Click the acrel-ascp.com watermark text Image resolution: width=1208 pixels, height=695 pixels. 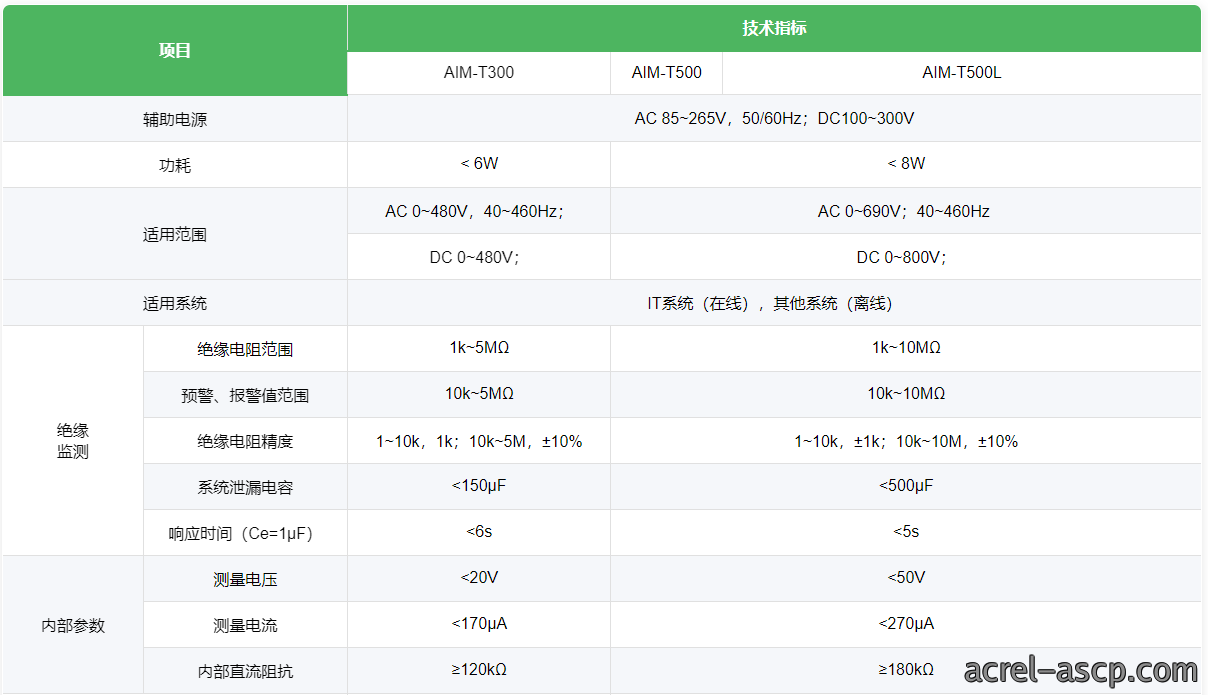coord(1081,671)
